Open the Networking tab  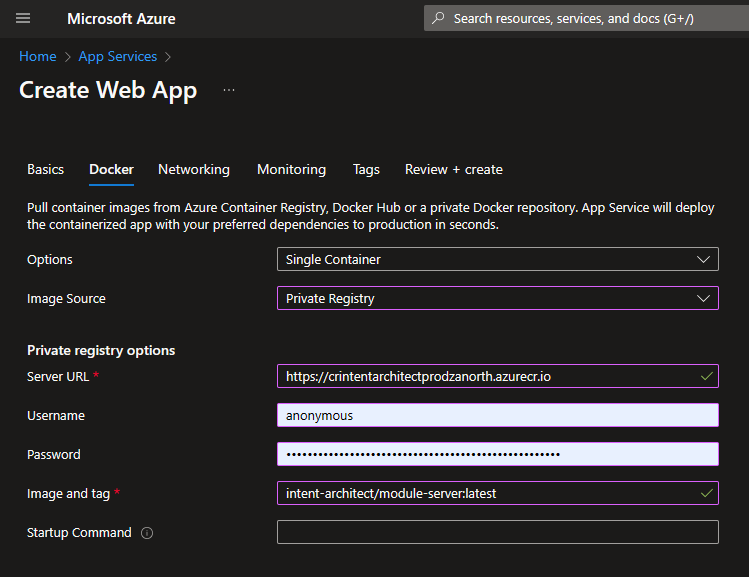pos(194,170)
